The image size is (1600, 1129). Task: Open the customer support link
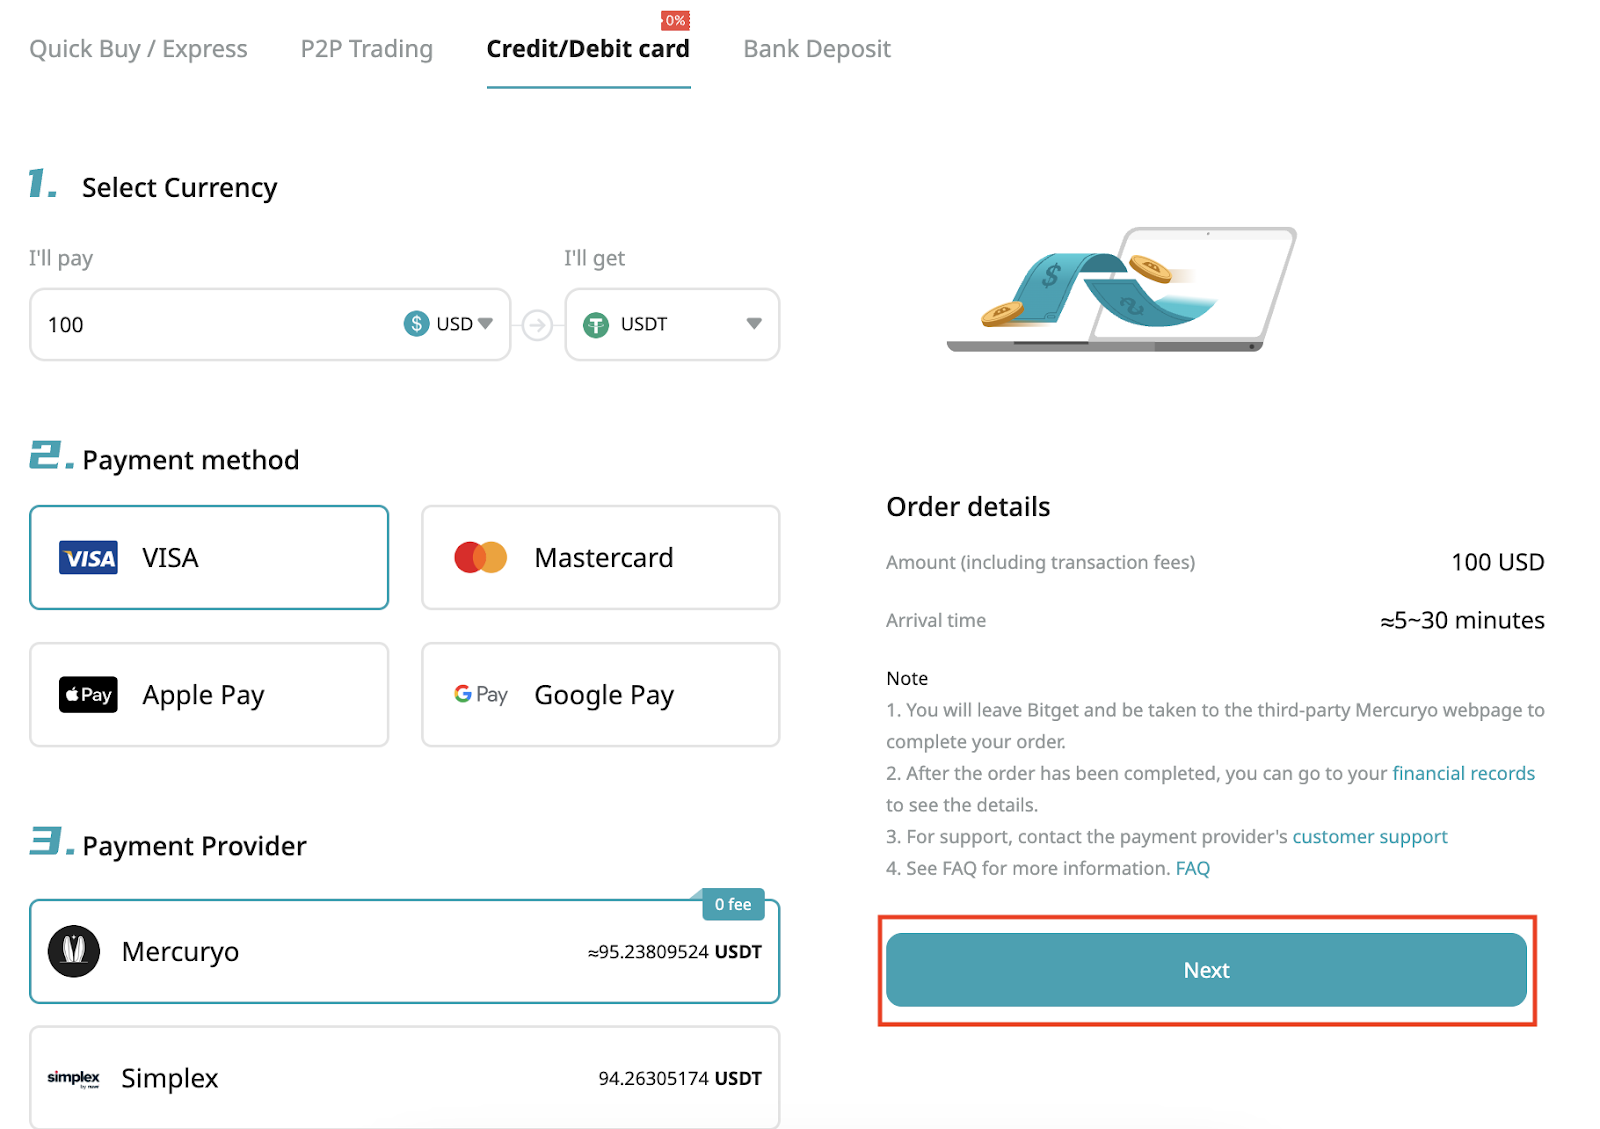pyautogui.click(x=1370, y=836)
